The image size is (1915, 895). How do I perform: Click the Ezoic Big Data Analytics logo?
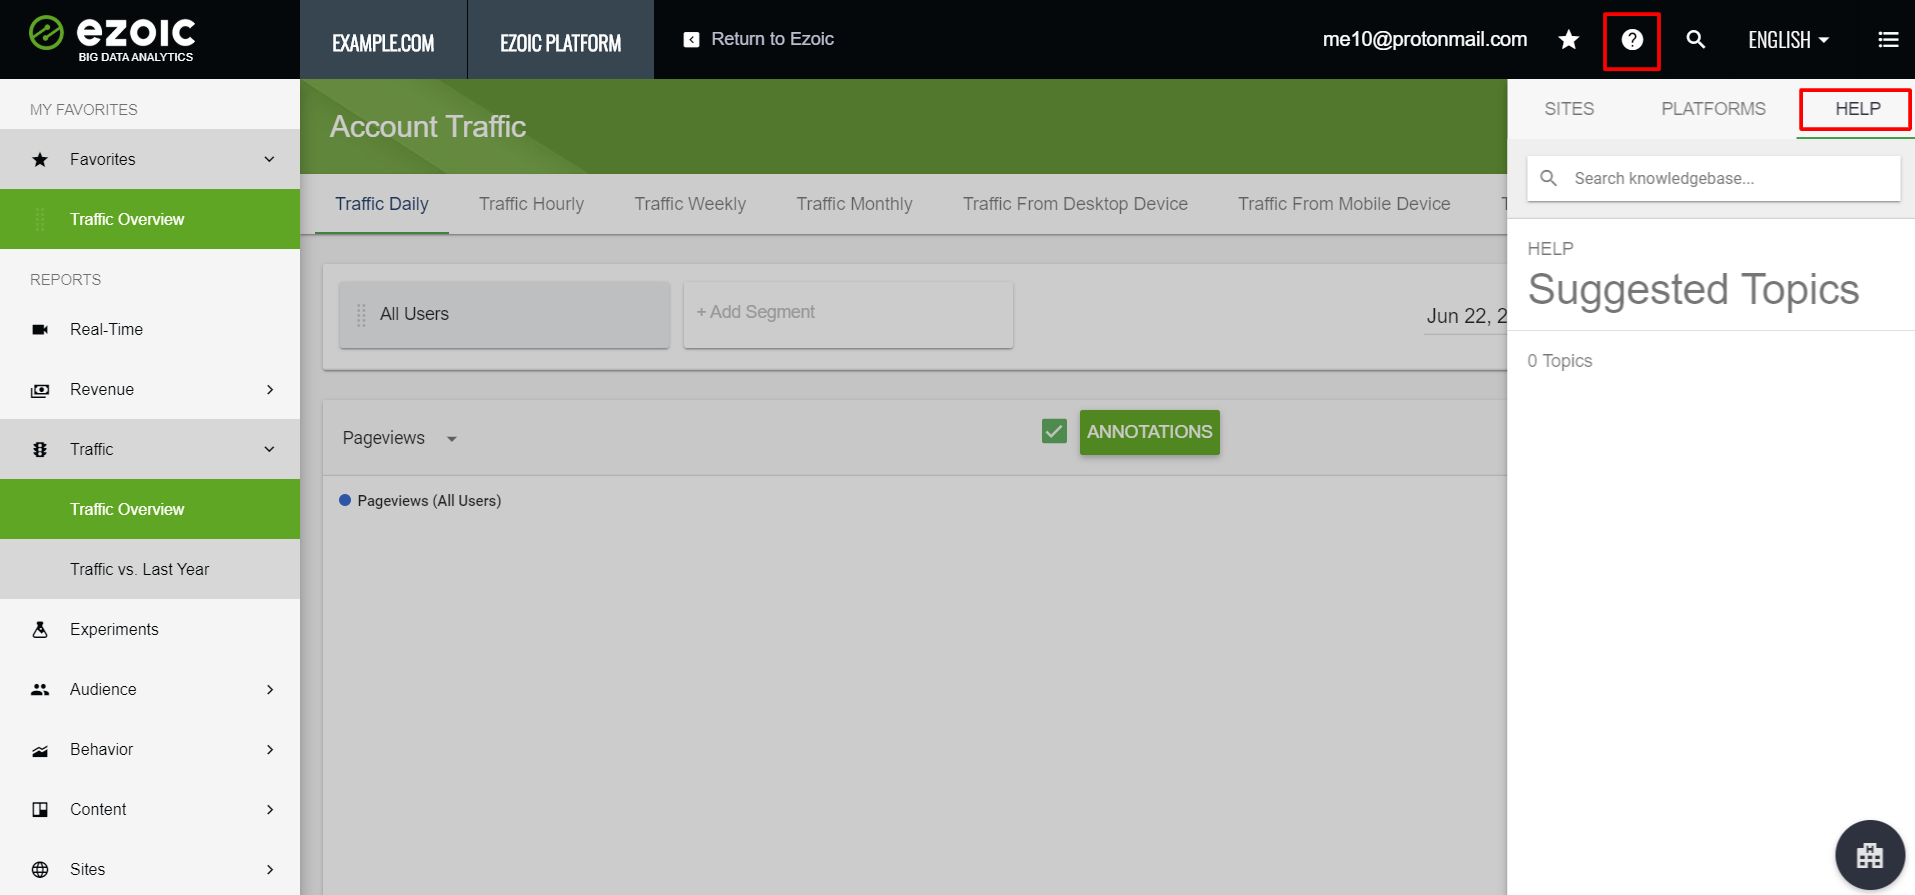(112, 39)
